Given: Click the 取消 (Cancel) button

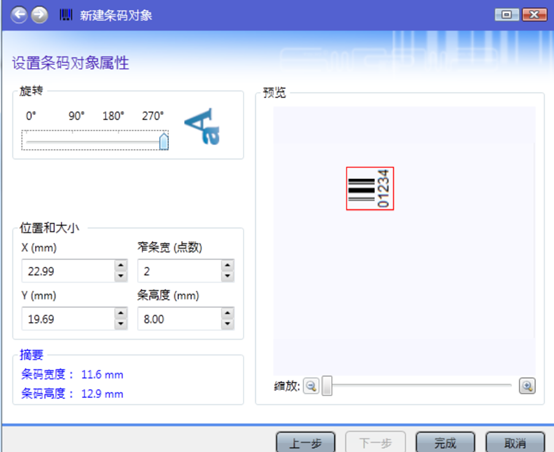Looking at the screenshot, I should (515, 442).
